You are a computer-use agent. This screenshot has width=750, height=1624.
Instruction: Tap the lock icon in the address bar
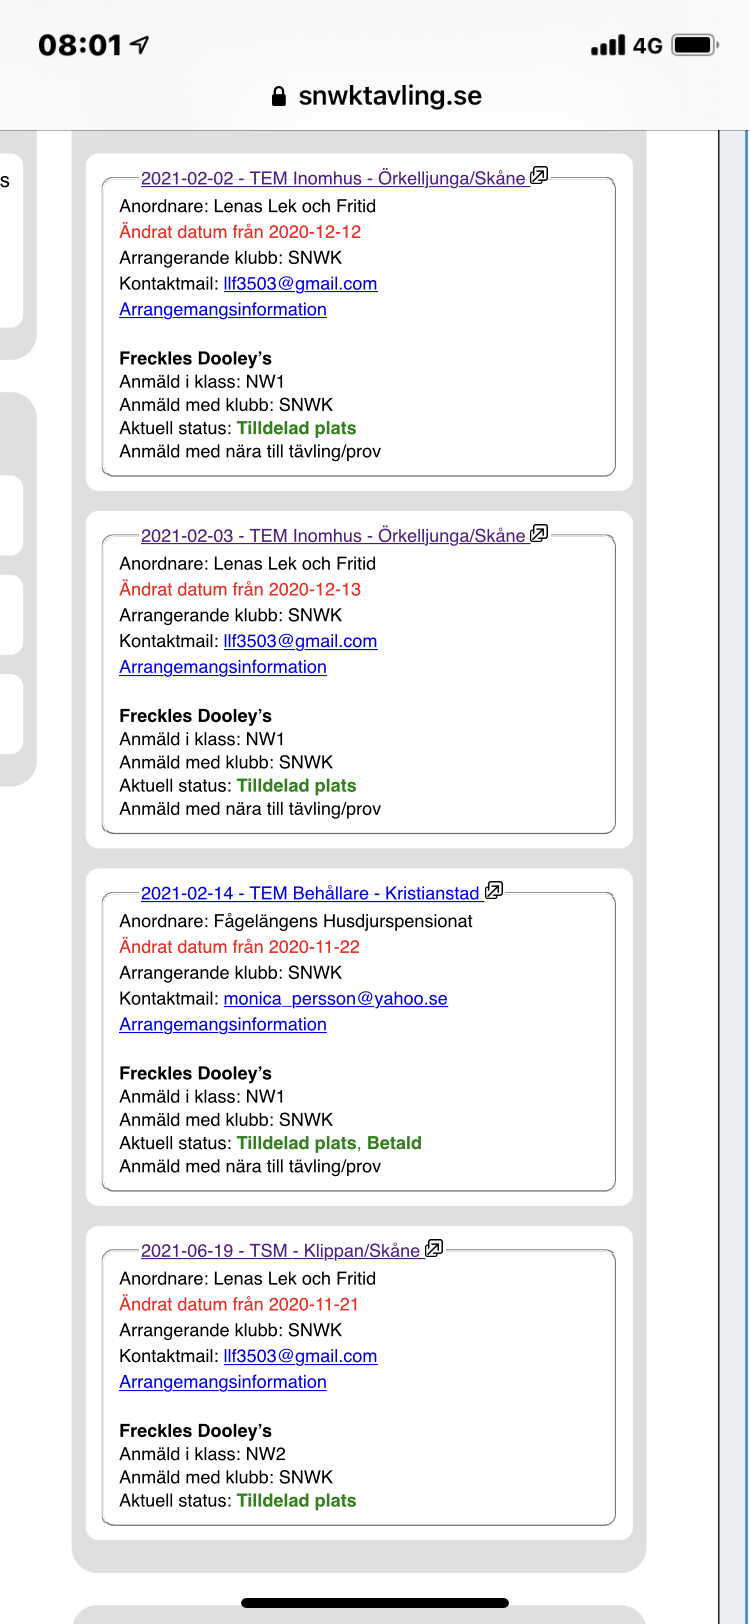(280, 96)
